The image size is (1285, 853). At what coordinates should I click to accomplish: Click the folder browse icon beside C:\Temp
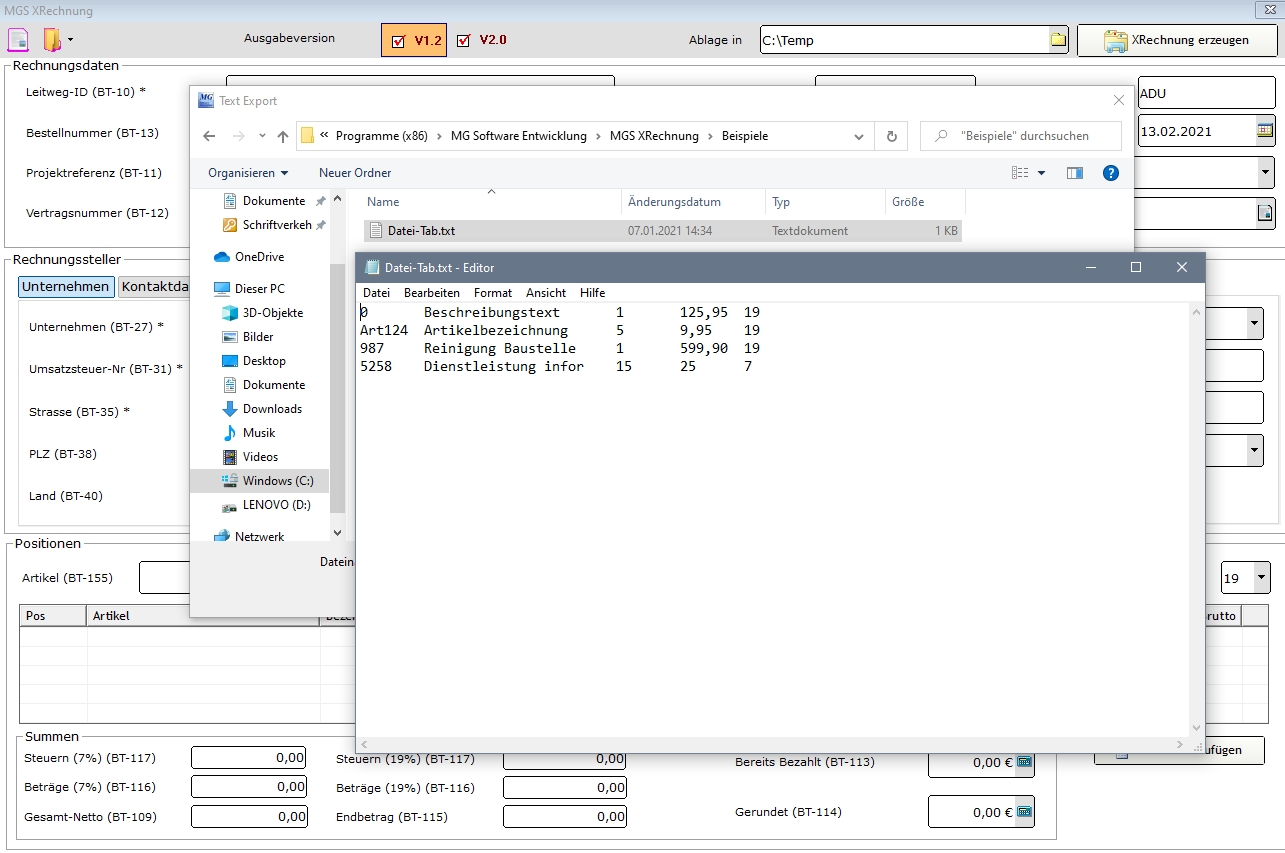(x=1058, y=40)
